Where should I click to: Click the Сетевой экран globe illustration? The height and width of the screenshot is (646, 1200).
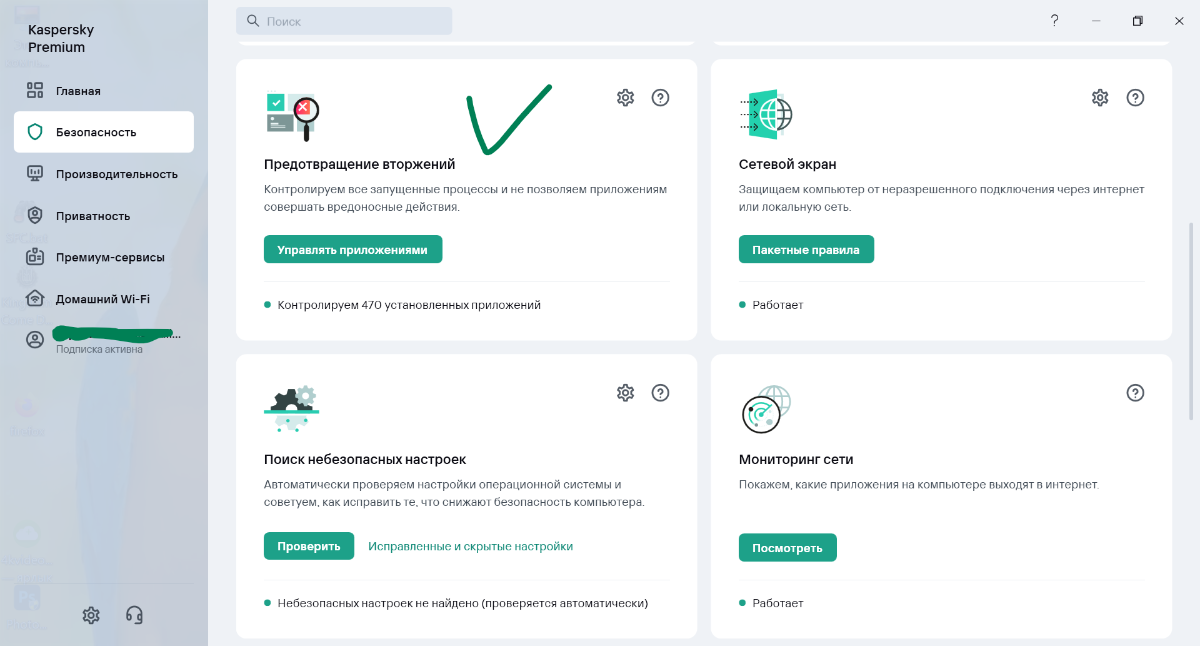[766, 113]
